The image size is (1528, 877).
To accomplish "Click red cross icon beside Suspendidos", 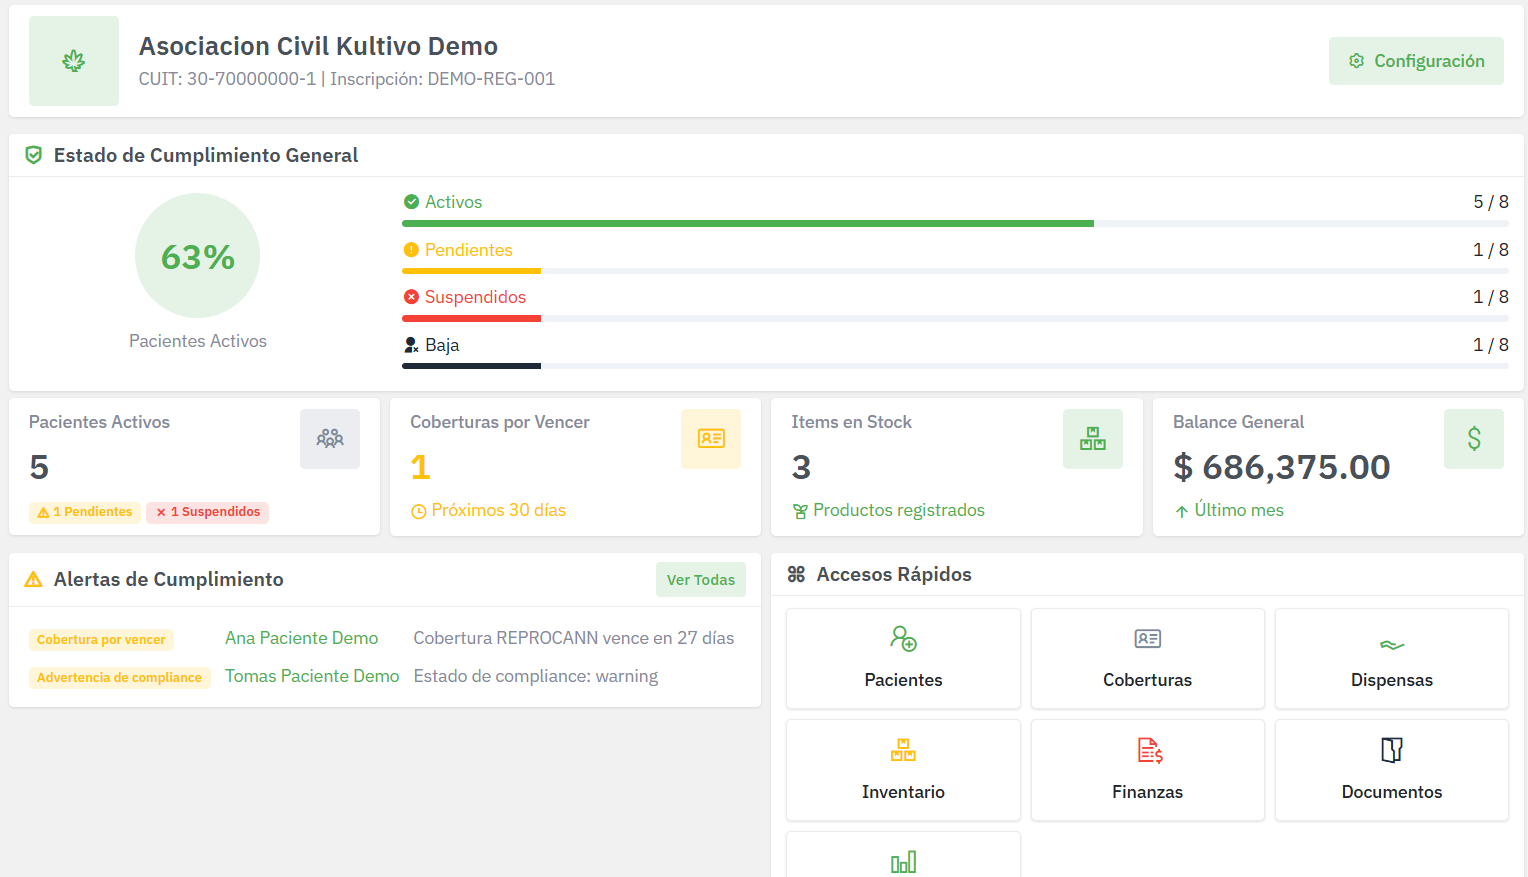I will tap(411, 297).
